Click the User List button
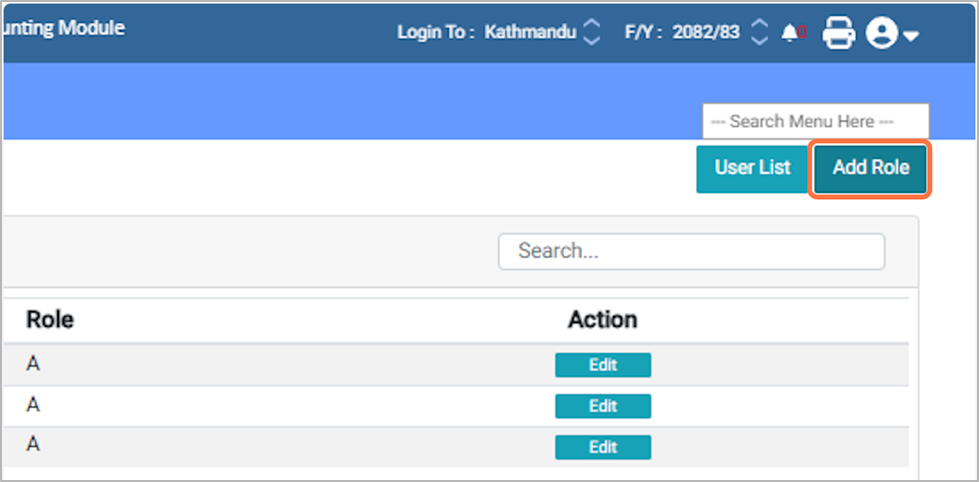The width and height of the screenshot is (979, 482). pos(752,168)
